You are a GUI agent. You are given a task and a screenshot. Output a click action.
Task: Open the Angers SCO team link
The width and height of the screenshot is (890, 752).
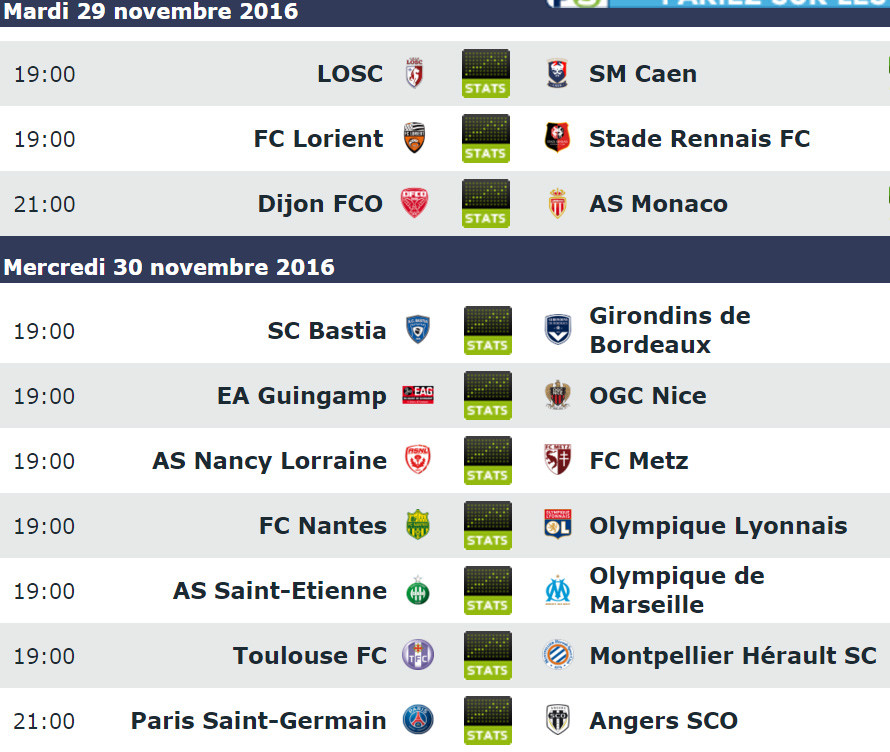pos(664,721)
